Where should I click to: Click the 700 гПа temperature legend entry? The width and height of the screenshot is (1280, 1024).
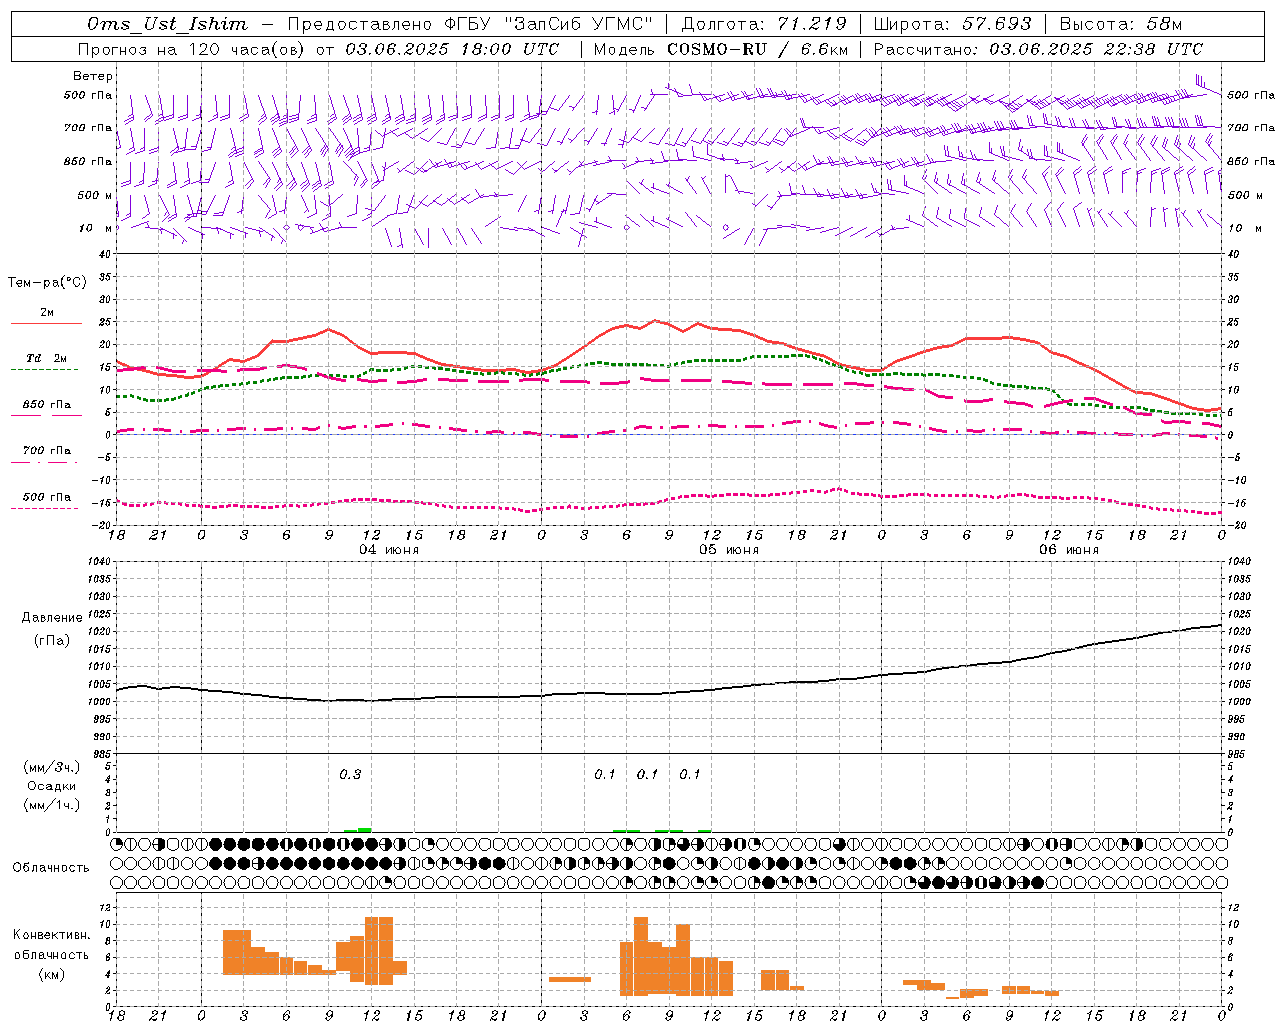(47, 451)
